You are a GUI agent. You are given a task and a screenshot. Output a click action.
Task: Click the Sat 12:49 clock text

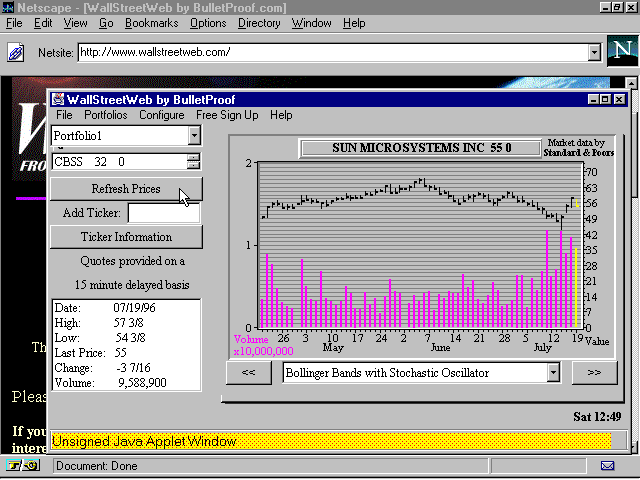(x=597, y=416)
